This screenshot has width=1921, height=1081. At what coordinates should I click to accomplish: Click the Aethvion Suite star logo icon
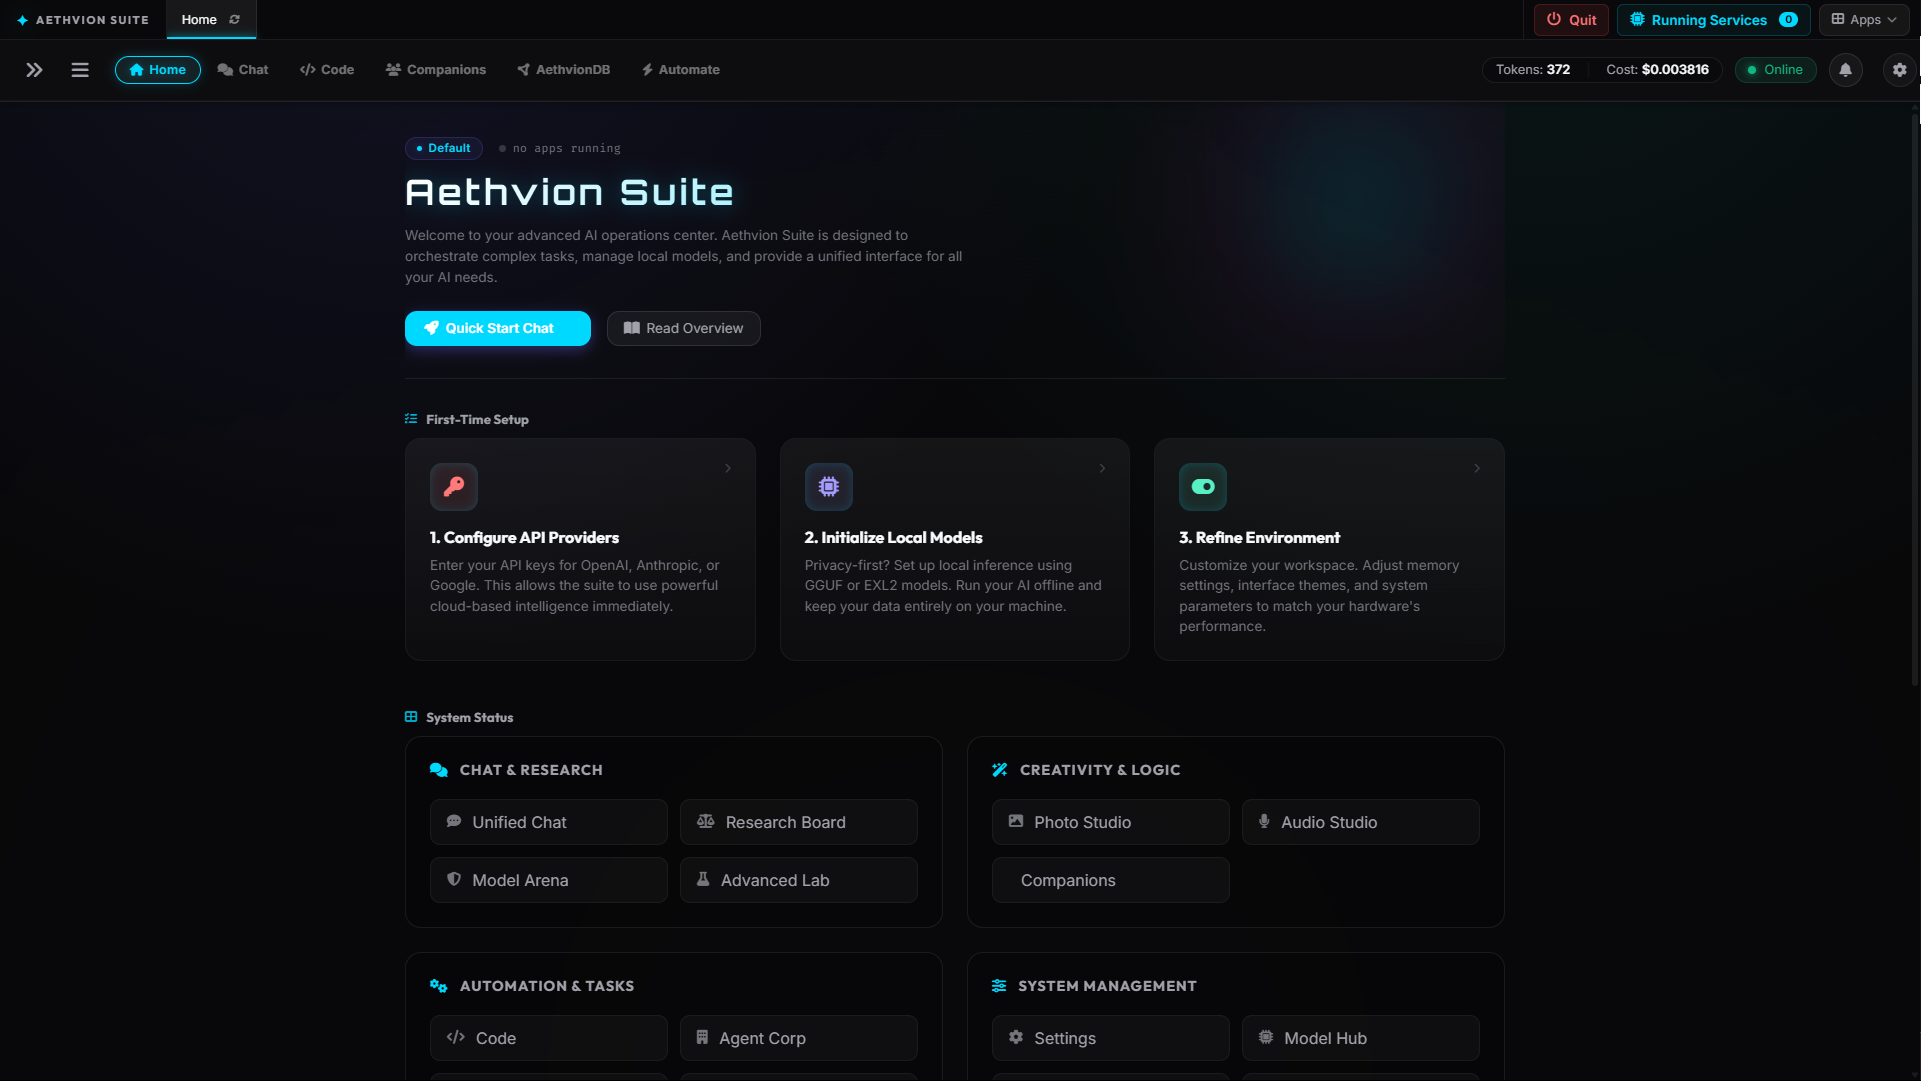coord(22,20)
